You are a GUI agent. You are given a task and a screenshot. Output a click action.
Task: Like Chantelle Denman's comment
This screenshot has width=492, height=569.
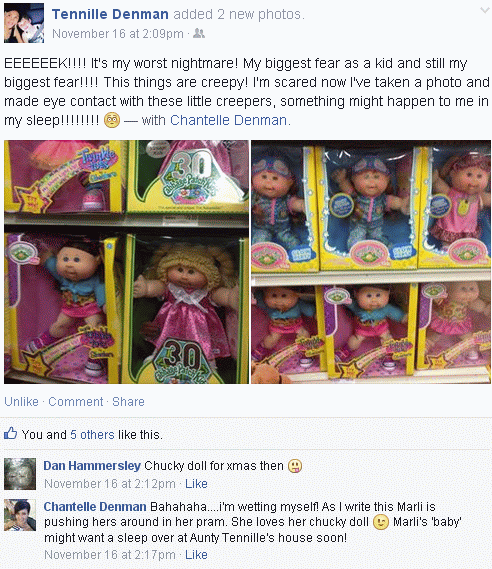tap(196, 555)
